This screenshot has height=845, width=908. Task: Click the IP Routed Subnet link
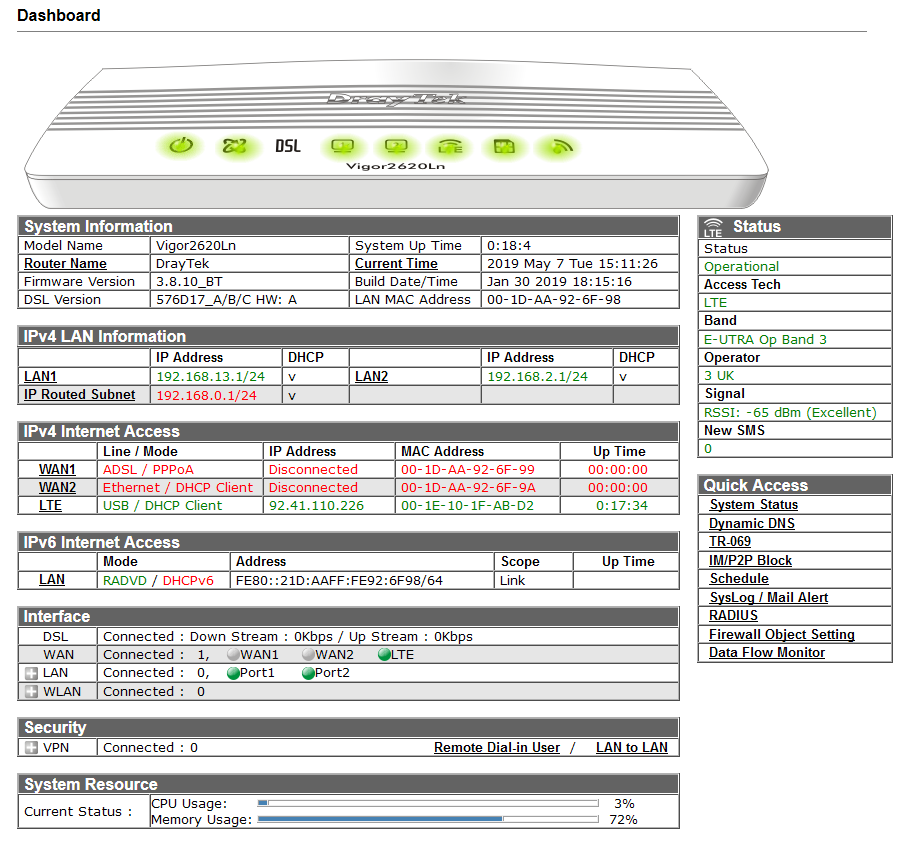(79, 394)
